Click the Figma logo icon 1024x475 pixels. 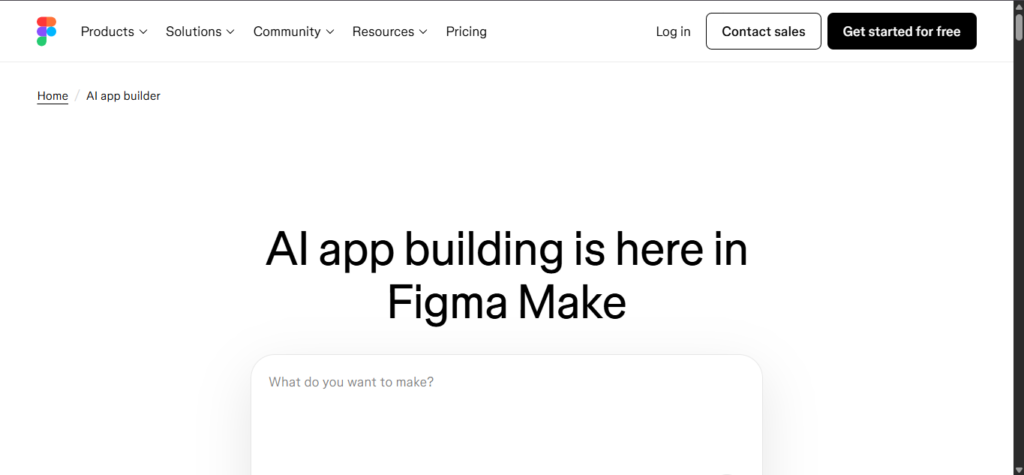pos(46,31)
